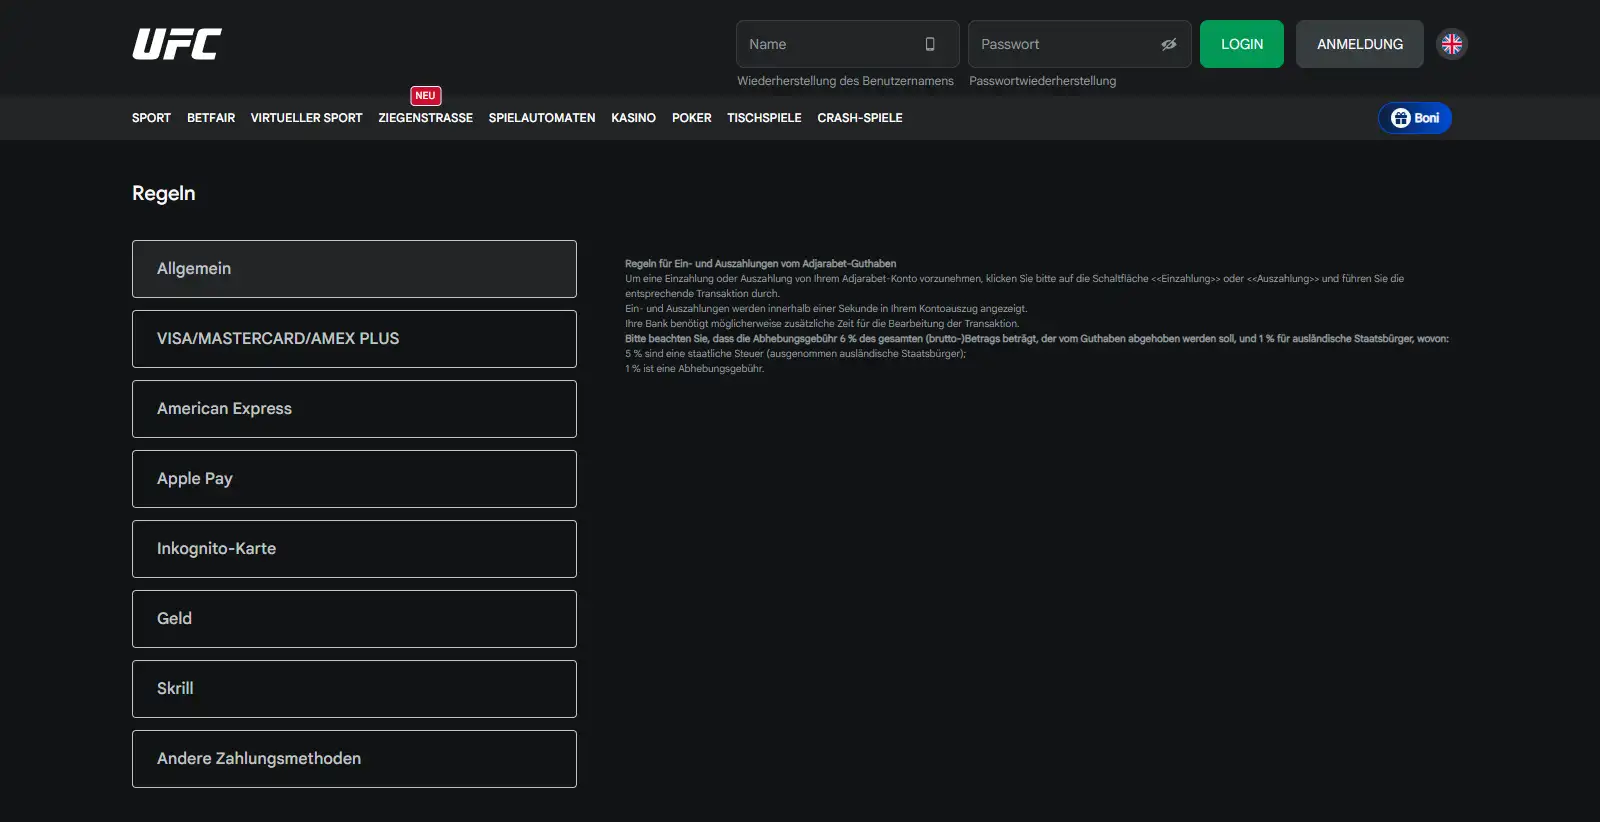
Task: Expand the Skrill rules section
Action: [x=354, y=689]
